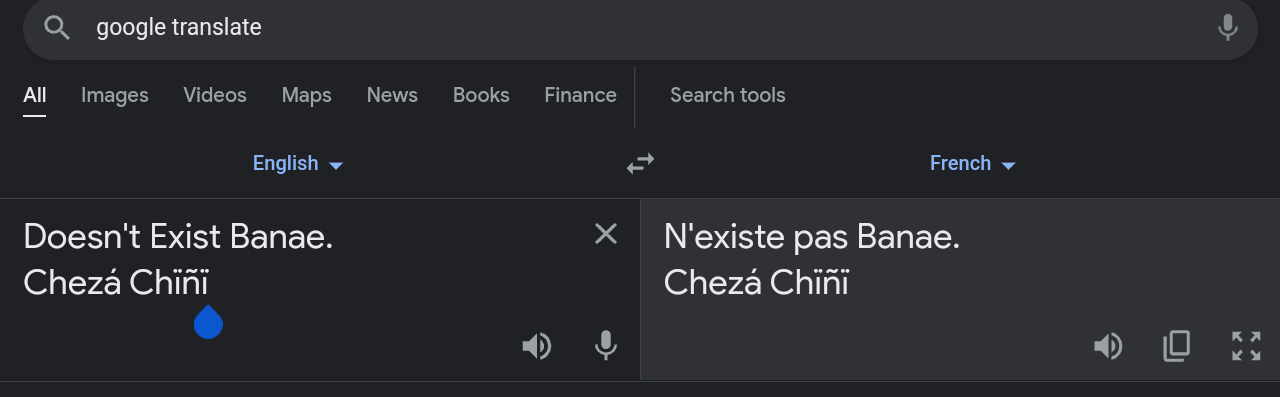Select the Books tab
Image resolution: width=1280 pixels, height=397 pixels.
[x=481, y=95]
